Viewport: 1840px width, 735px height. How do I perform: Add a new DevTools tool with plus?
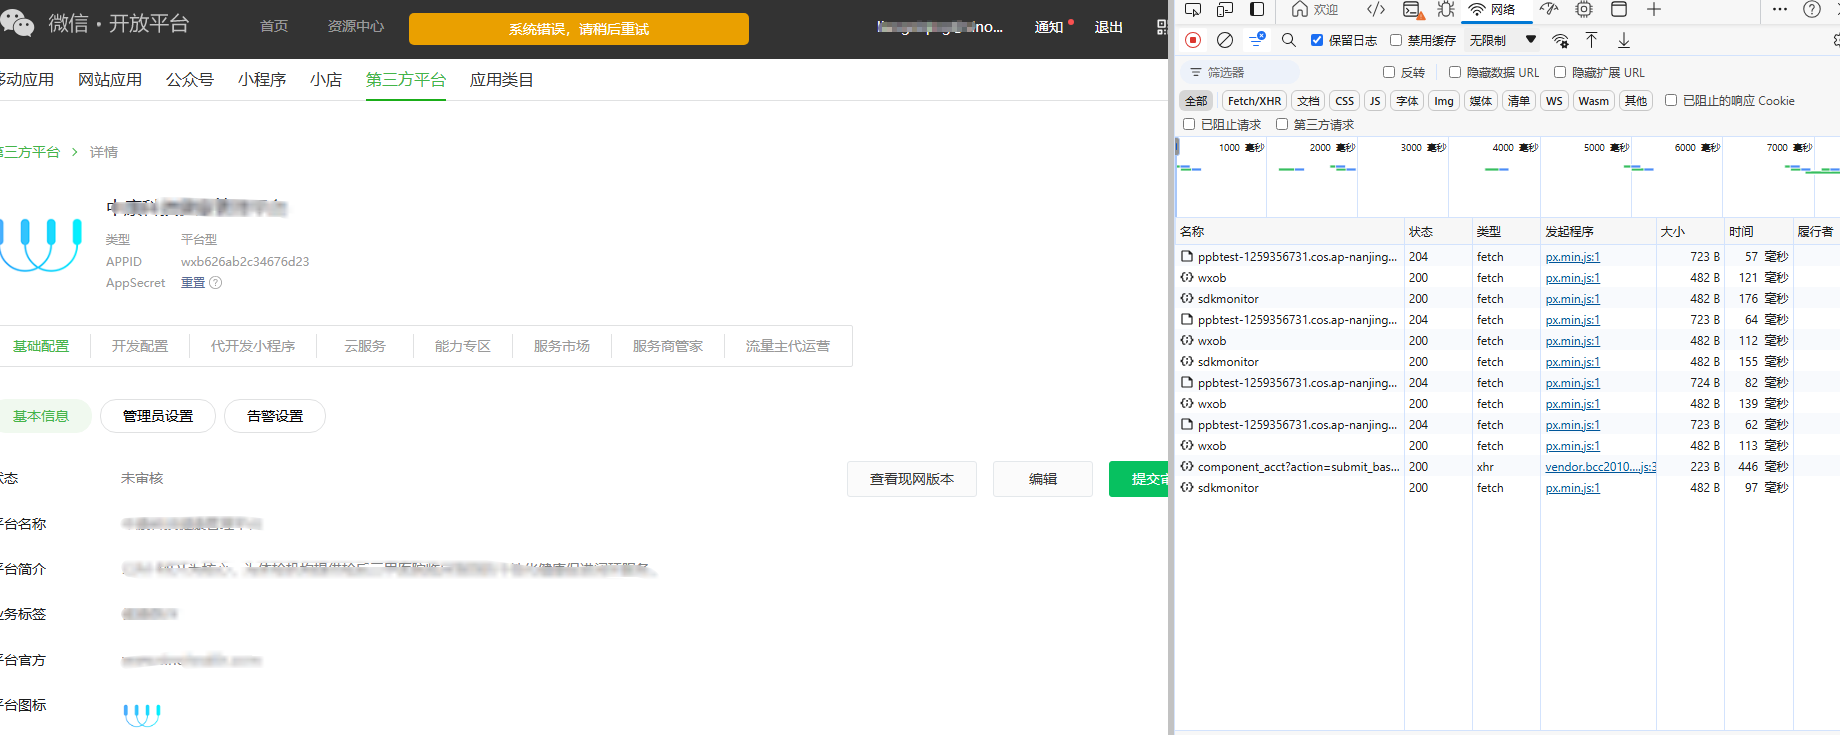pyautogui.click(x=1654, y=10)
